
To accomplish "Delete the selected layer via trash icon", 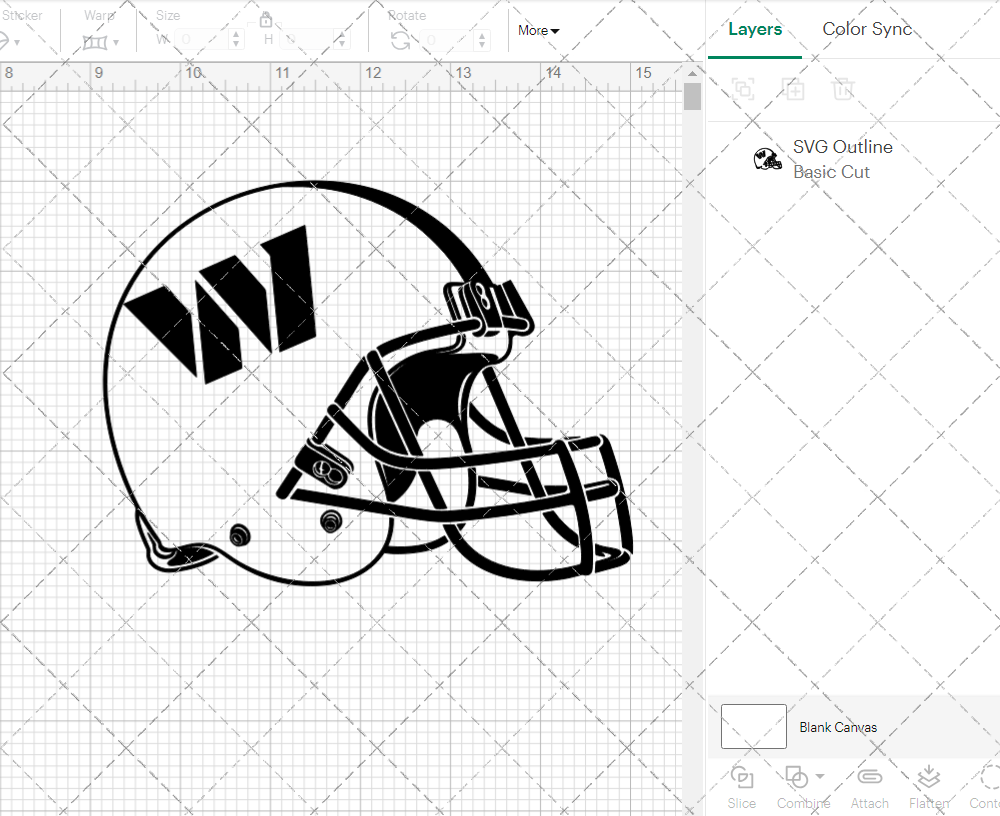I will tap(843, 89).
